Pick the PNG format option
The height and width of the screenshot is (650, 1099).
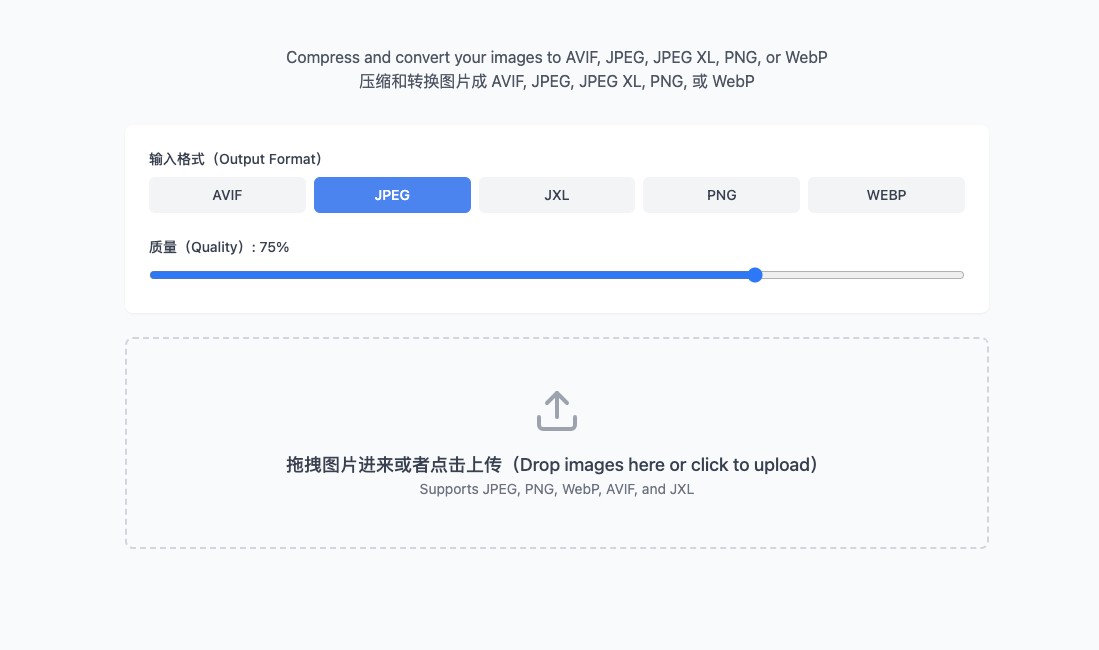tap(721, 195)
